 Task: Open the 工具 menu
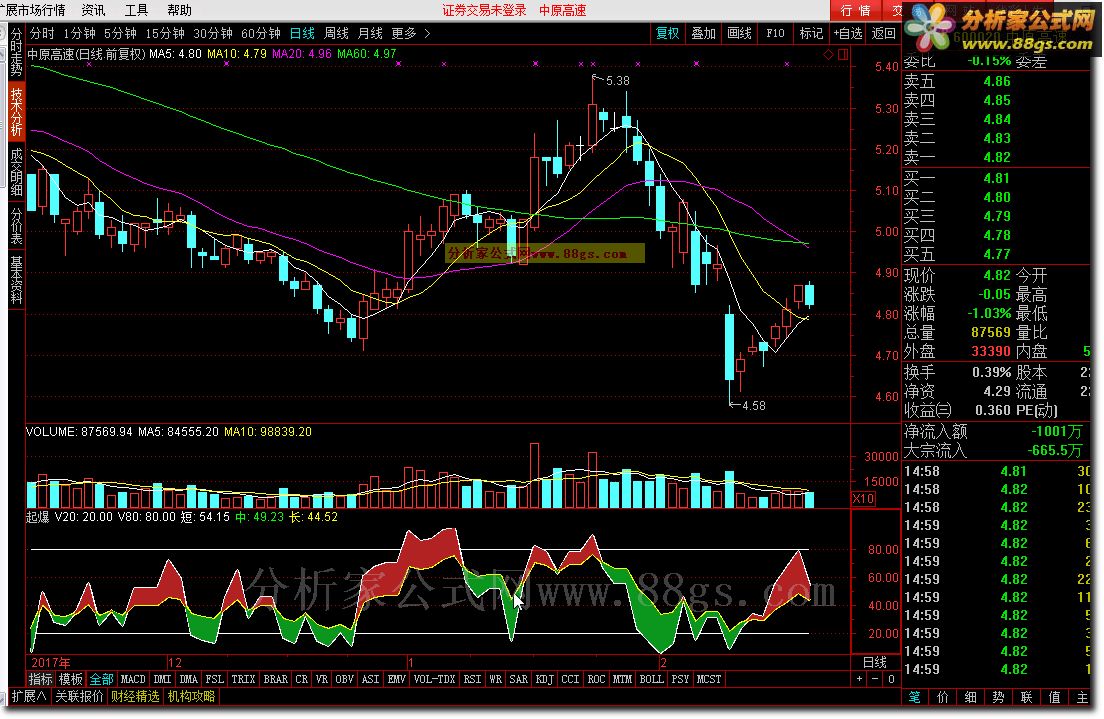(136, 10)
